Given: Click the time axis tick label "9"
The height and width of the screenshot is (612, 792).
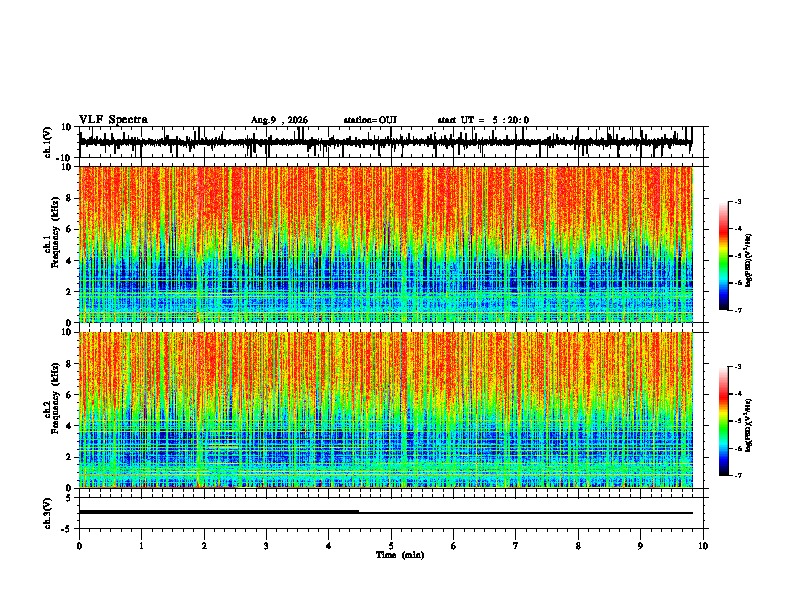Looking at the screenshot, I should pos(640,546).
